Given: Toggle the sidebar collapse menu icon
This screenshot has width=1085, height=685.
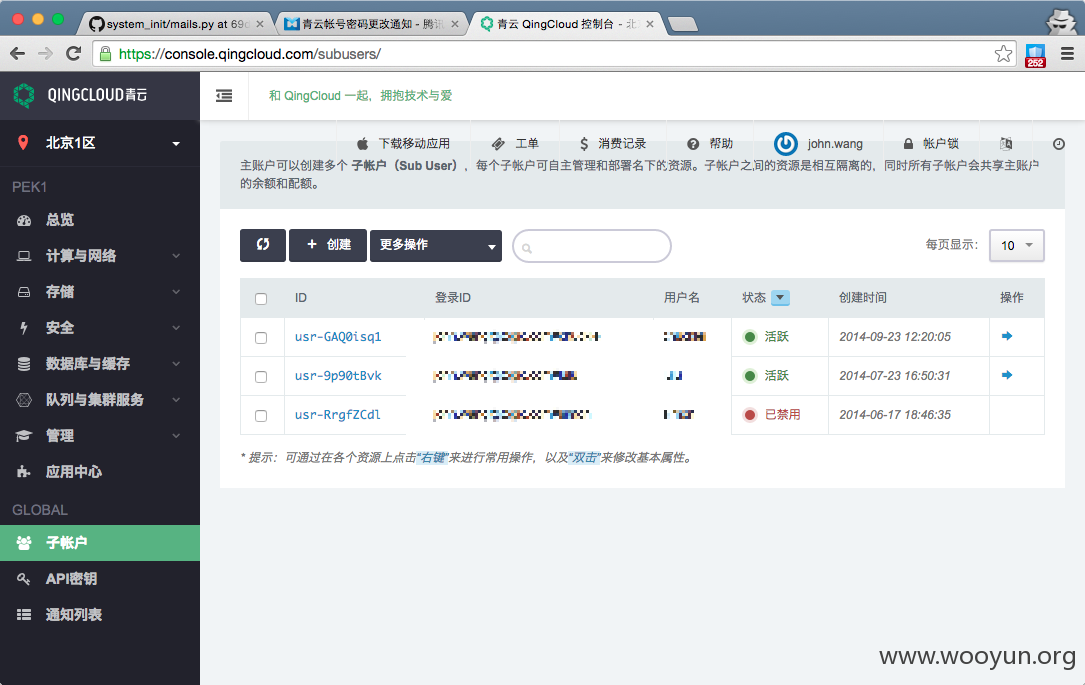Looking at the screenshot, I should click(x=224, y=95).
